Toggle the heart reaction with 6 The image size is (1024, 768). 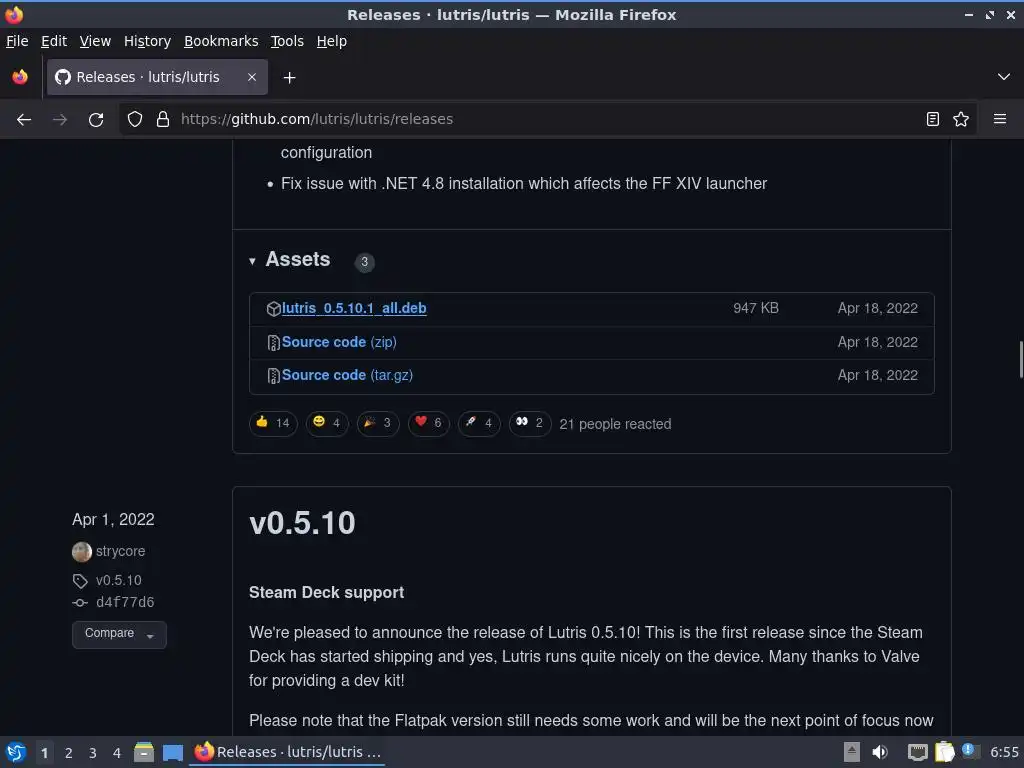point(428,423)
